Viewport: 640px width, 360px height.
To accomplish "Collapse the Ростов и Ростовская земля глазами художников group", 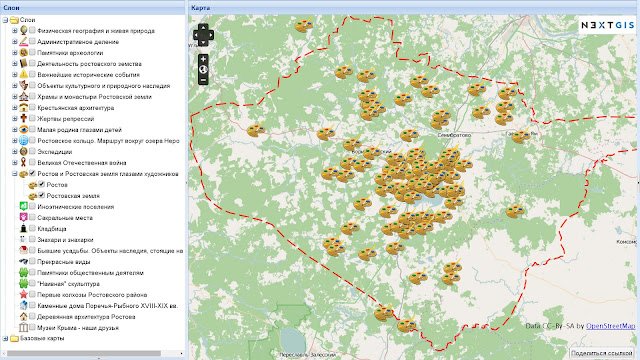I will [15, 174].
